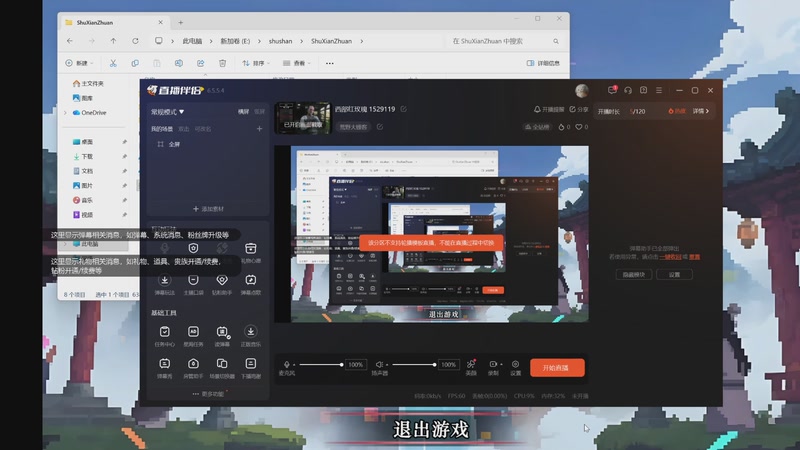Click the shield star icon in interactive tools

click(x=193, y=248)
